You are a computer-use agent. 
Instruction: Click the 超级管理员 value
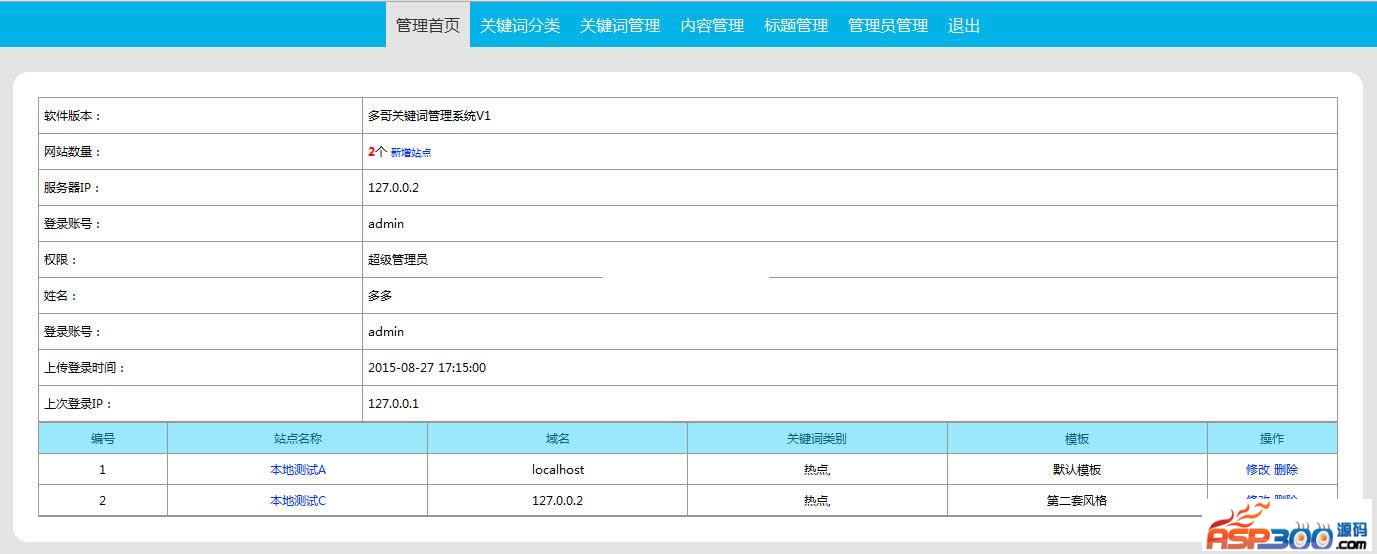pyautogui.click(x=398, y=260)
